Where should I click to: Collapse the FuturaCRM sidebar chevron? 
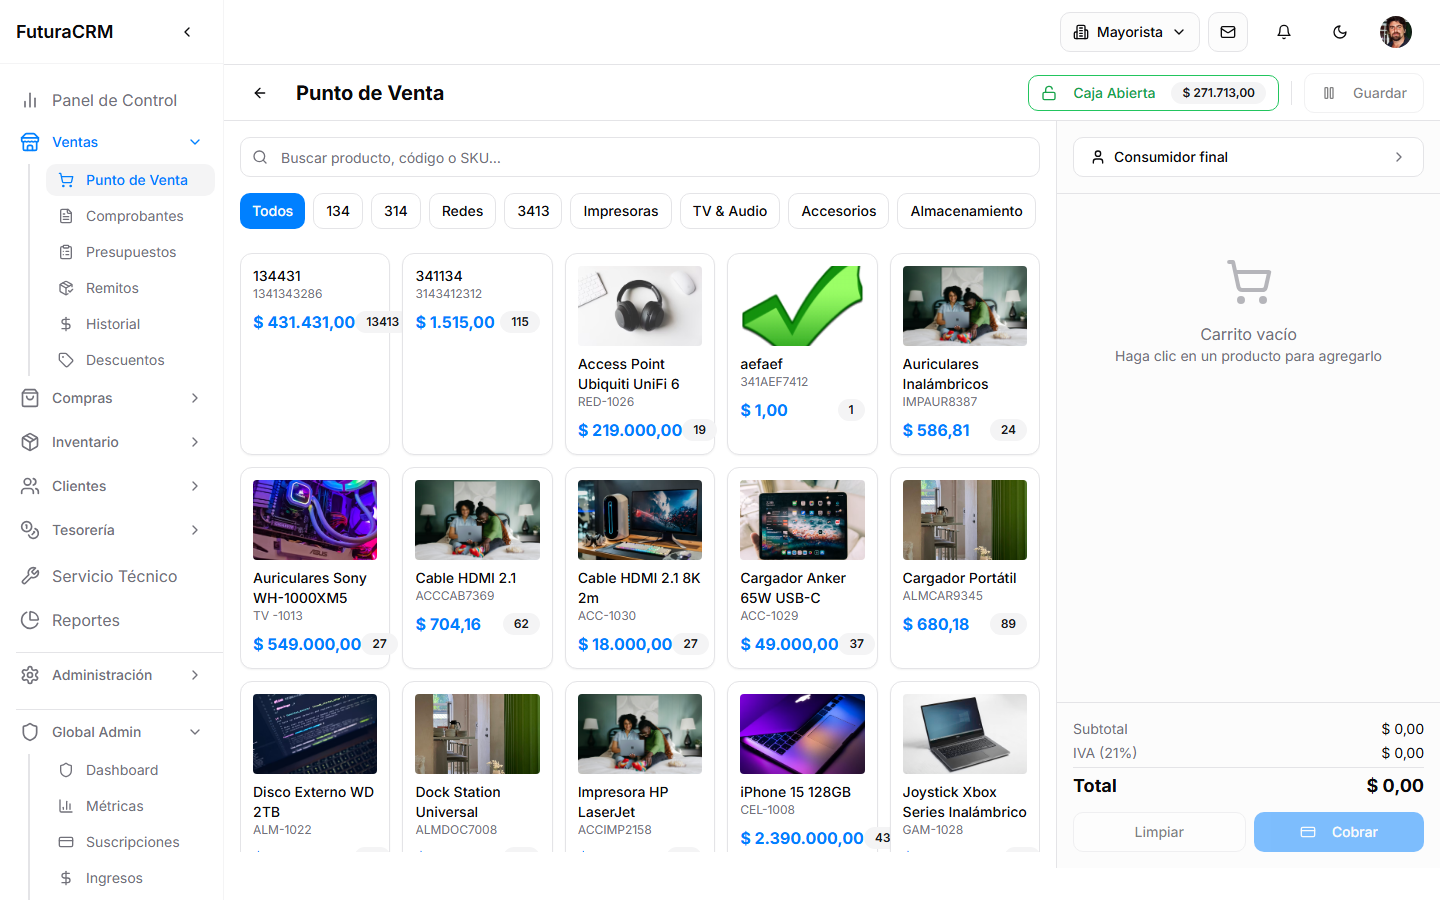pos(187,32)
